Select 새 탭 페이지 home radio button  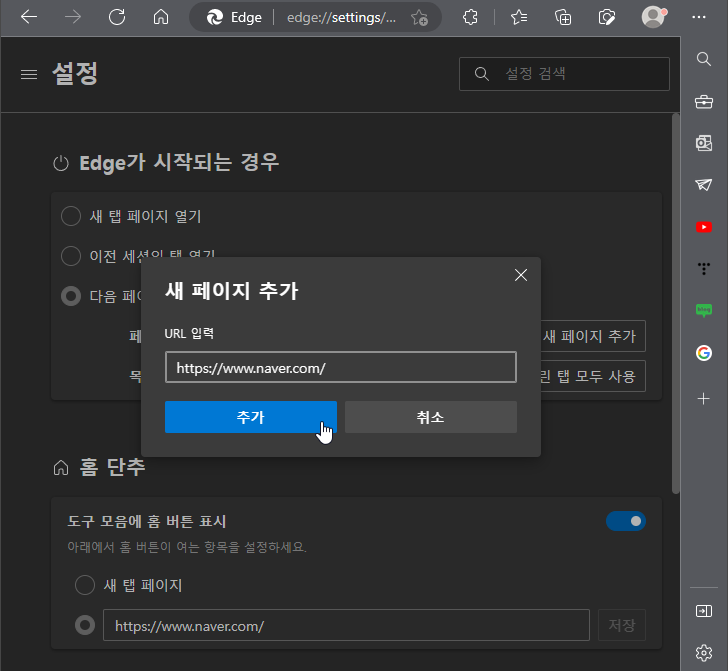(x=85, y=585)
